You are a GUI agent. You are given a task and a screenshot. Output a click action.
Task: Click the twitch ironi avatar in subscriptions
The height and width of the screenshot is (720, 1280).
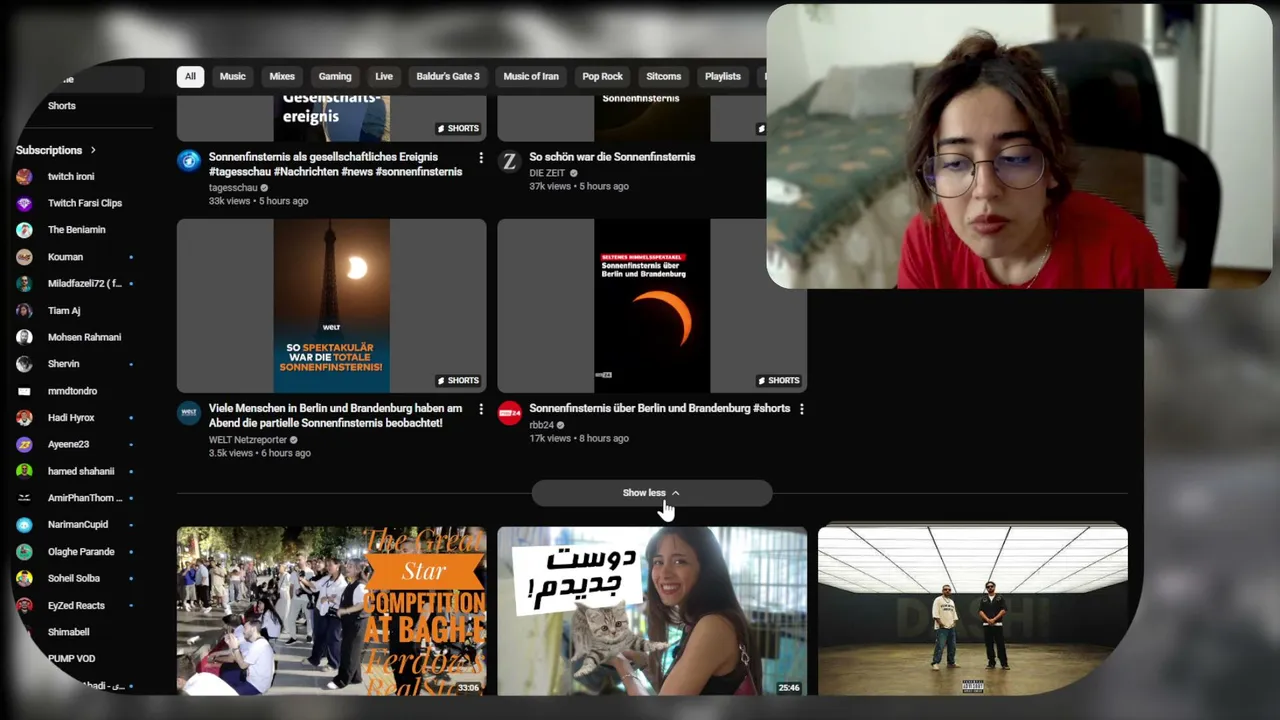coord(24,176)
